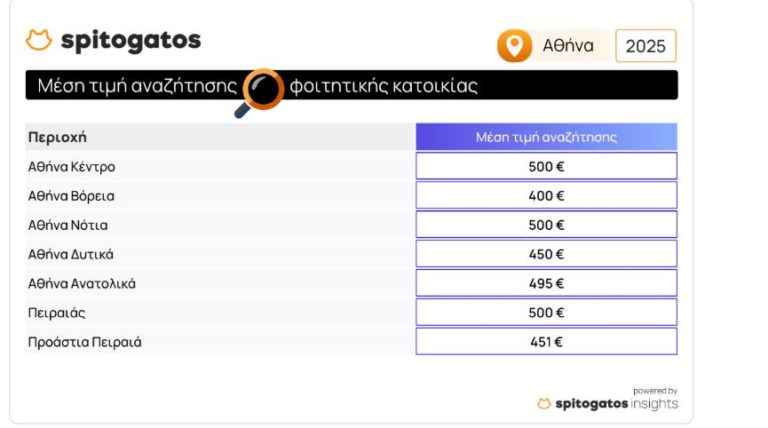Click the 400 € price cell
The width and height of the screenshot is (768, 428).
tap(546, 196)
